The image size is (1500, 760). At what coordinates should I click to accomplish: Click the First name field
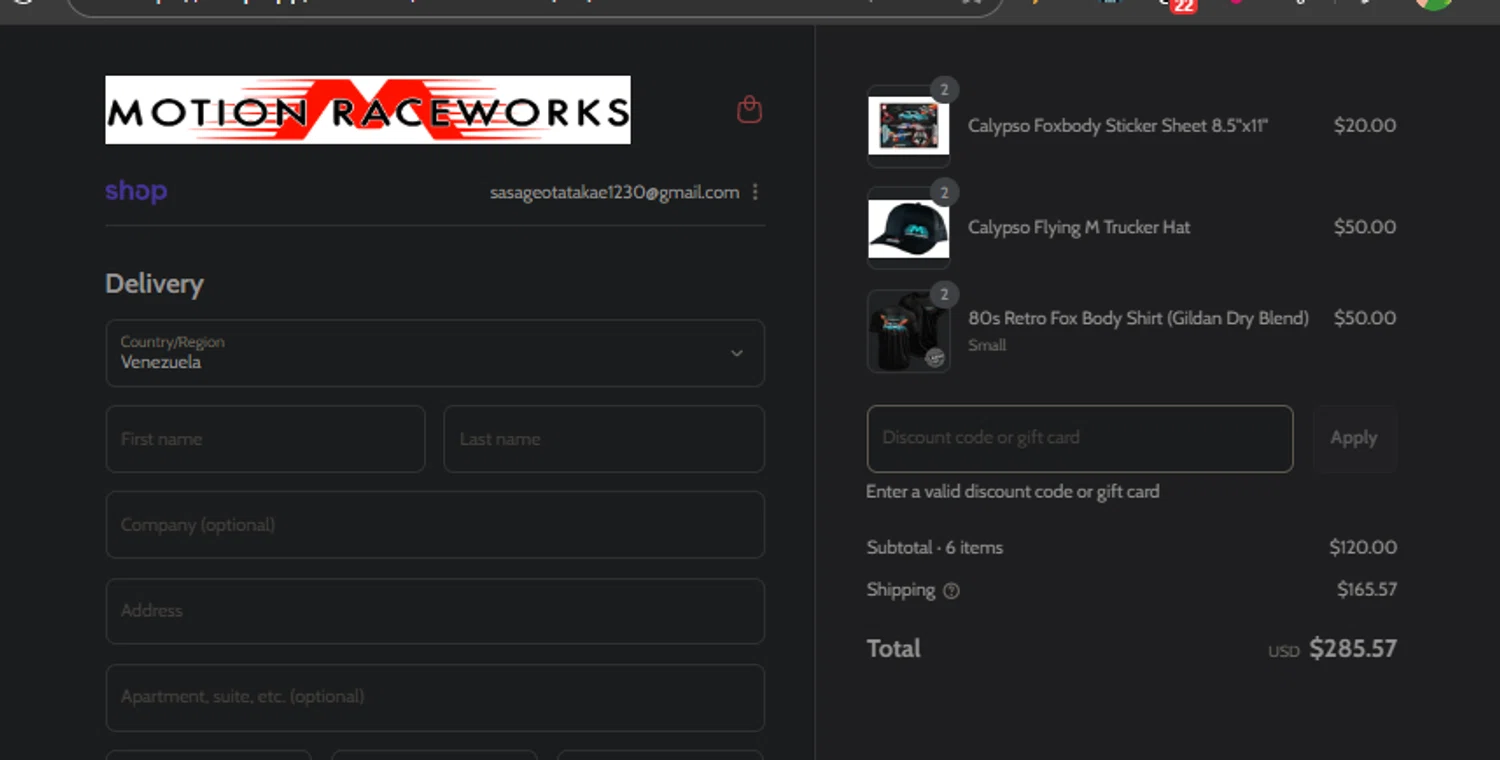pos(265,439)
